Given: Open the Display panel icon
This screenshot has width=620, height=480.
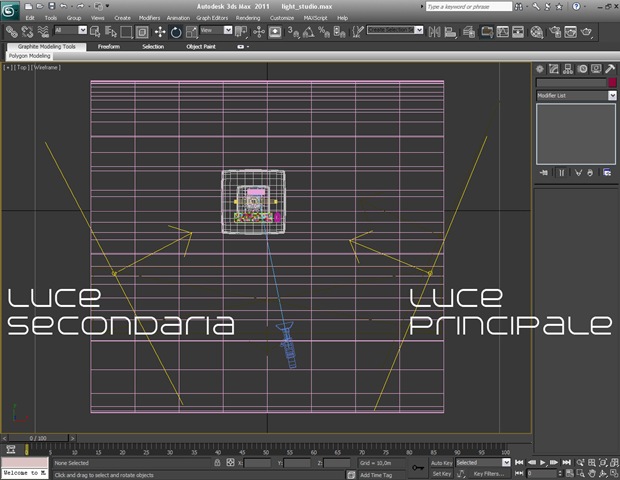Looking at the screenshot, I should (595, 68).
